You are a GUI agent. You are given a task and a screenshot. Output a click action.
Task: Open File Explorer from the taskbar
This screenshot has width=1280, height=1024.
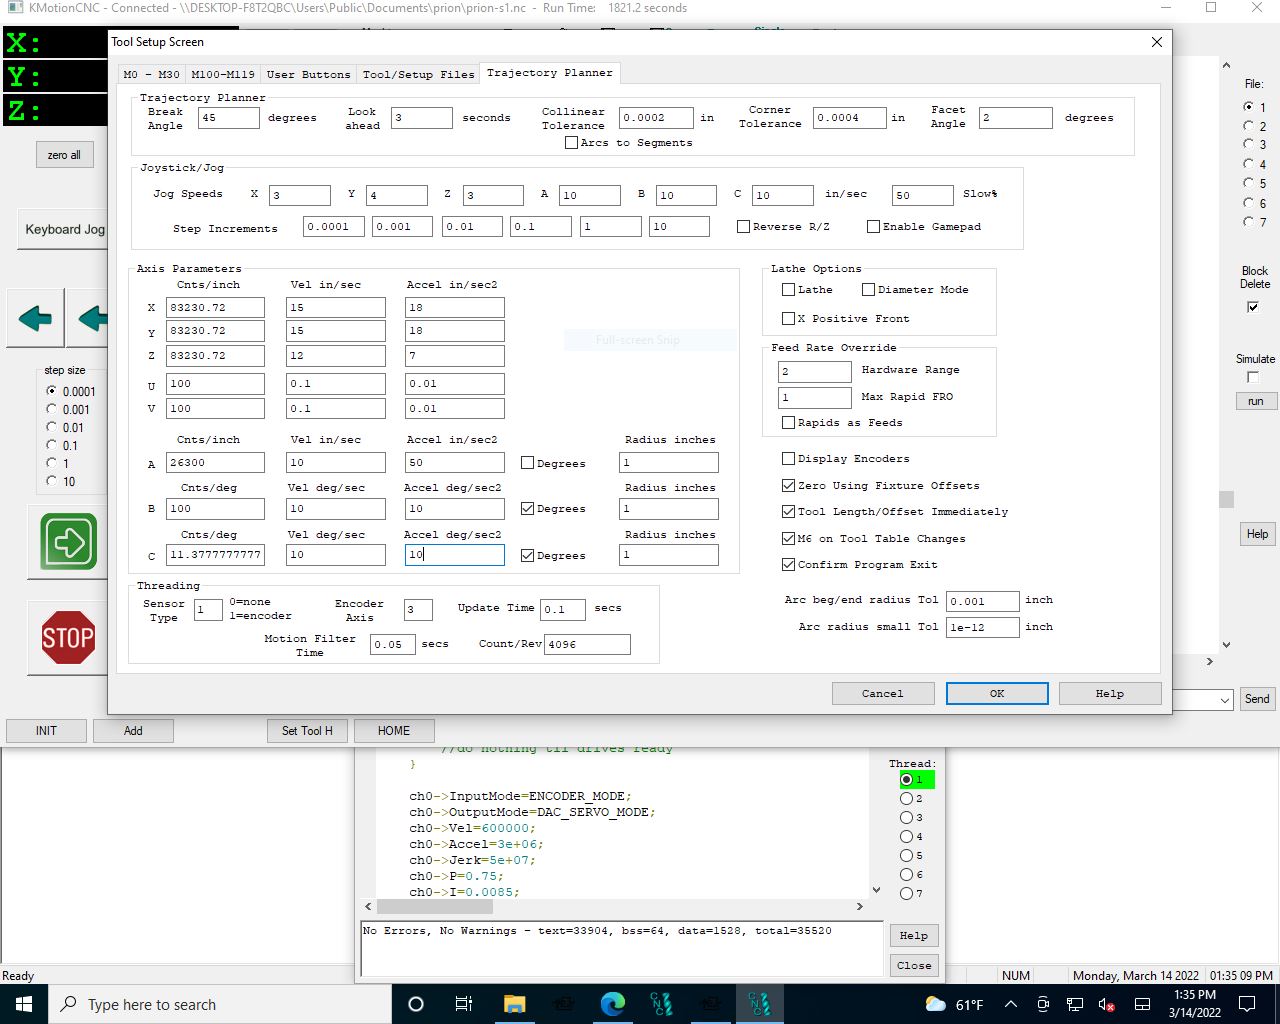[x=514, y=1004]
